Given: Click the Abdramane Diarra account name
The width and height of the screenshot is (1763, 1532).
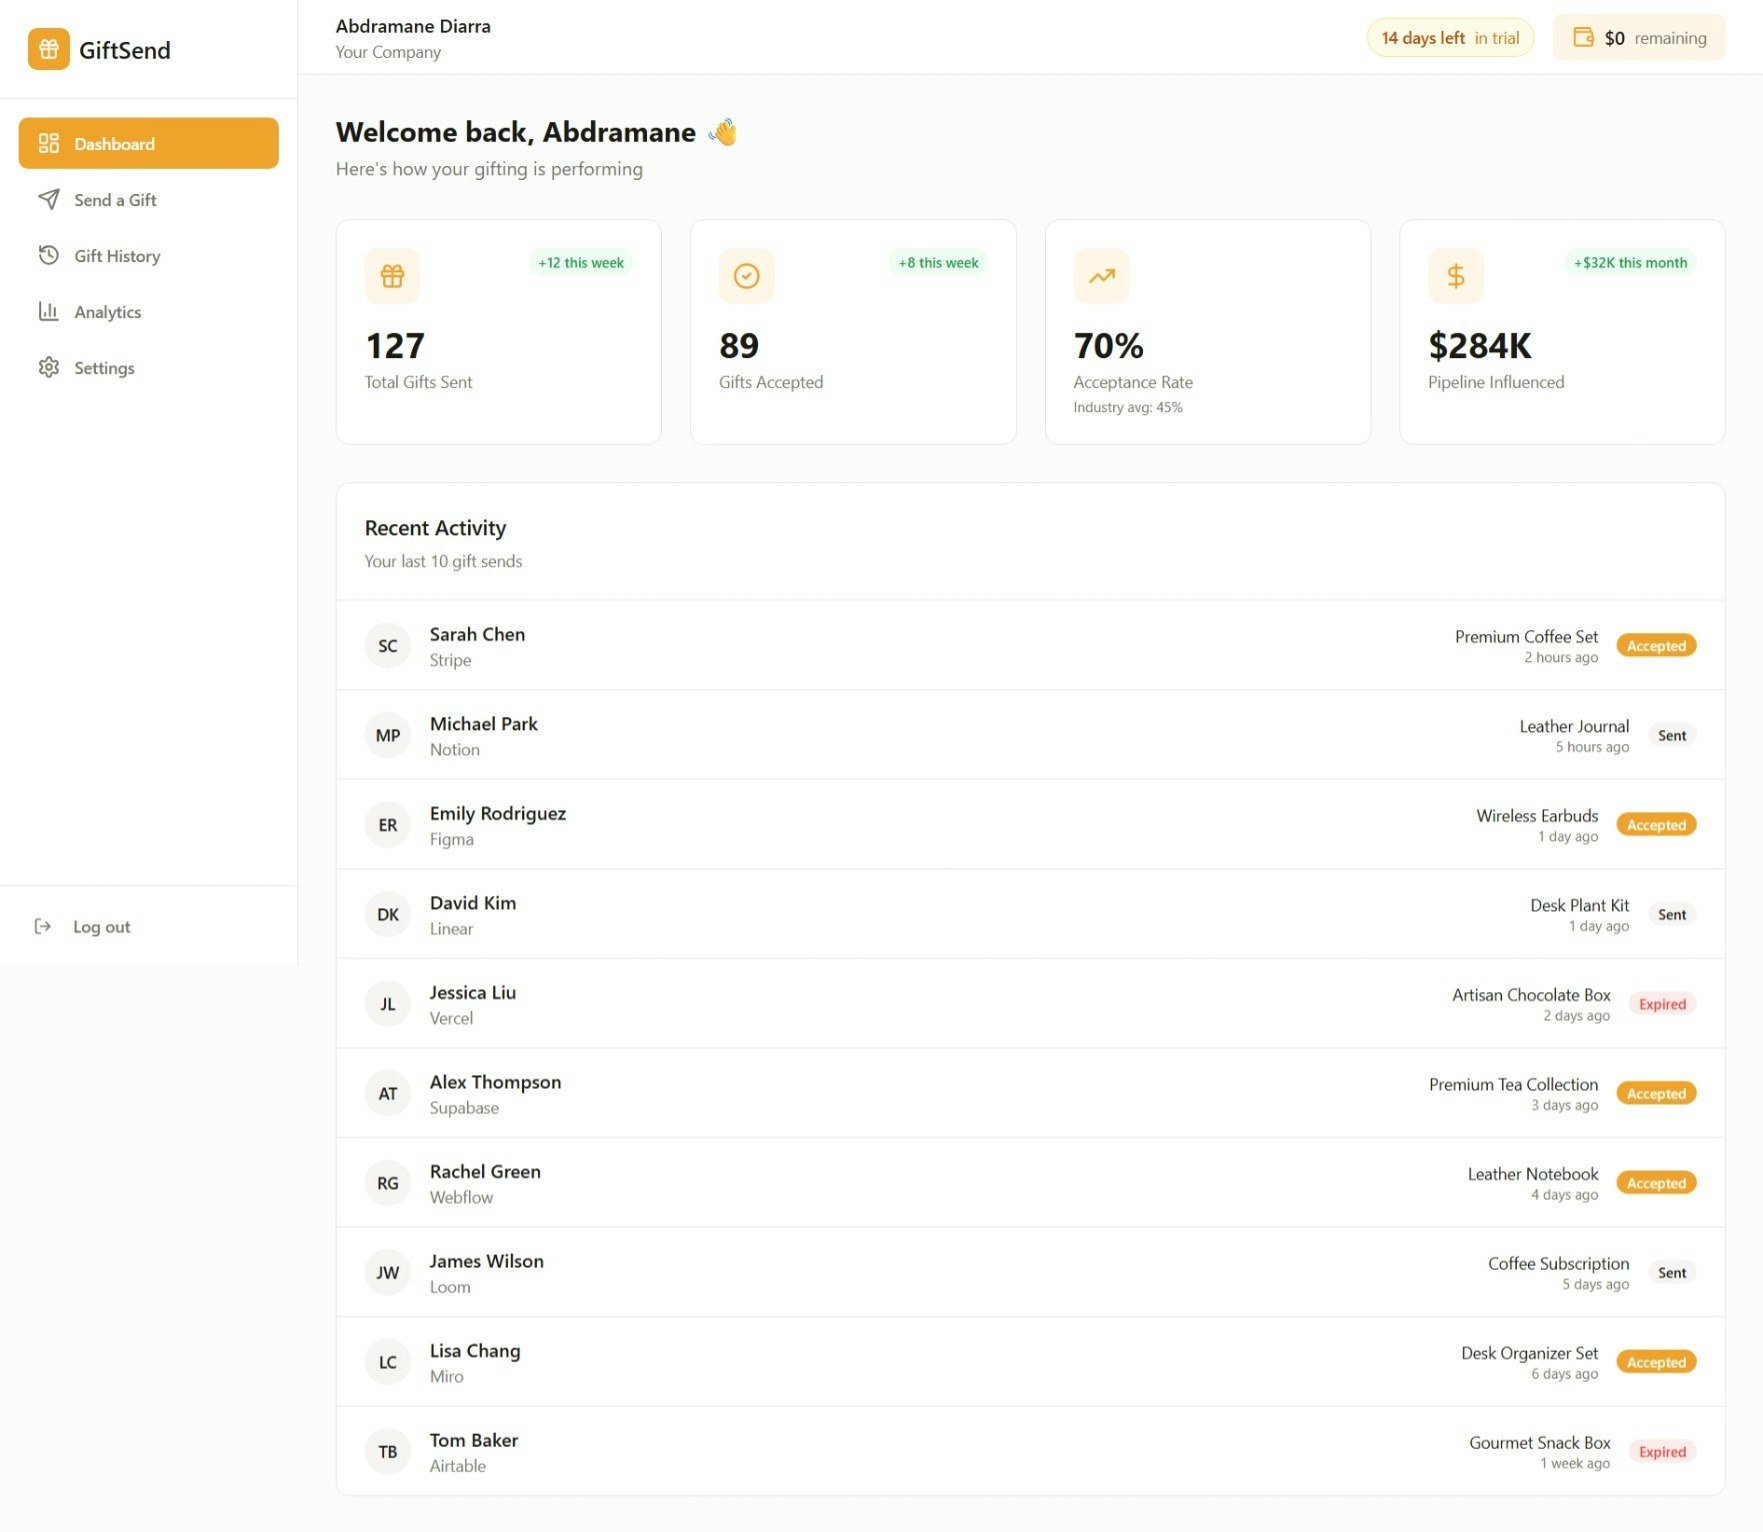Looking at the screenshot, I should click(x=413, y=26).
